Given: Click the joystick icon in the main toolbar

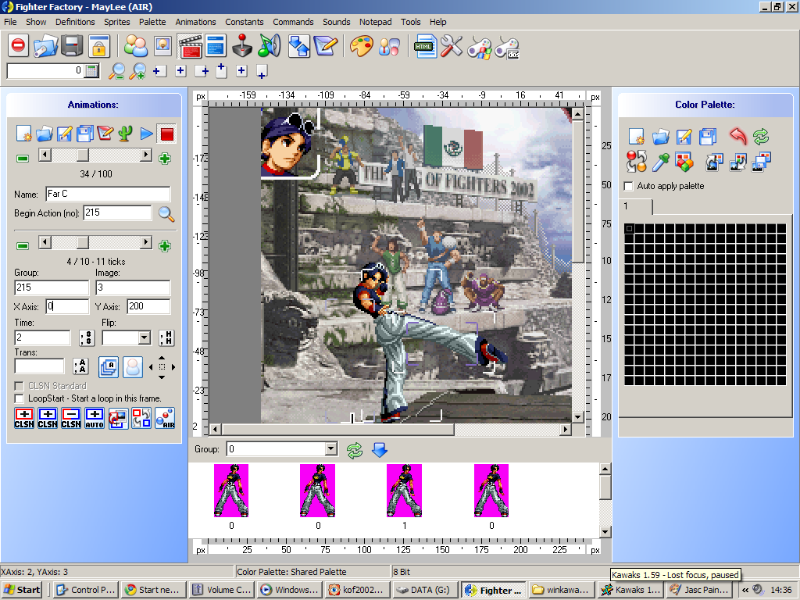Looking at the screenshot, I should [242, 46].
